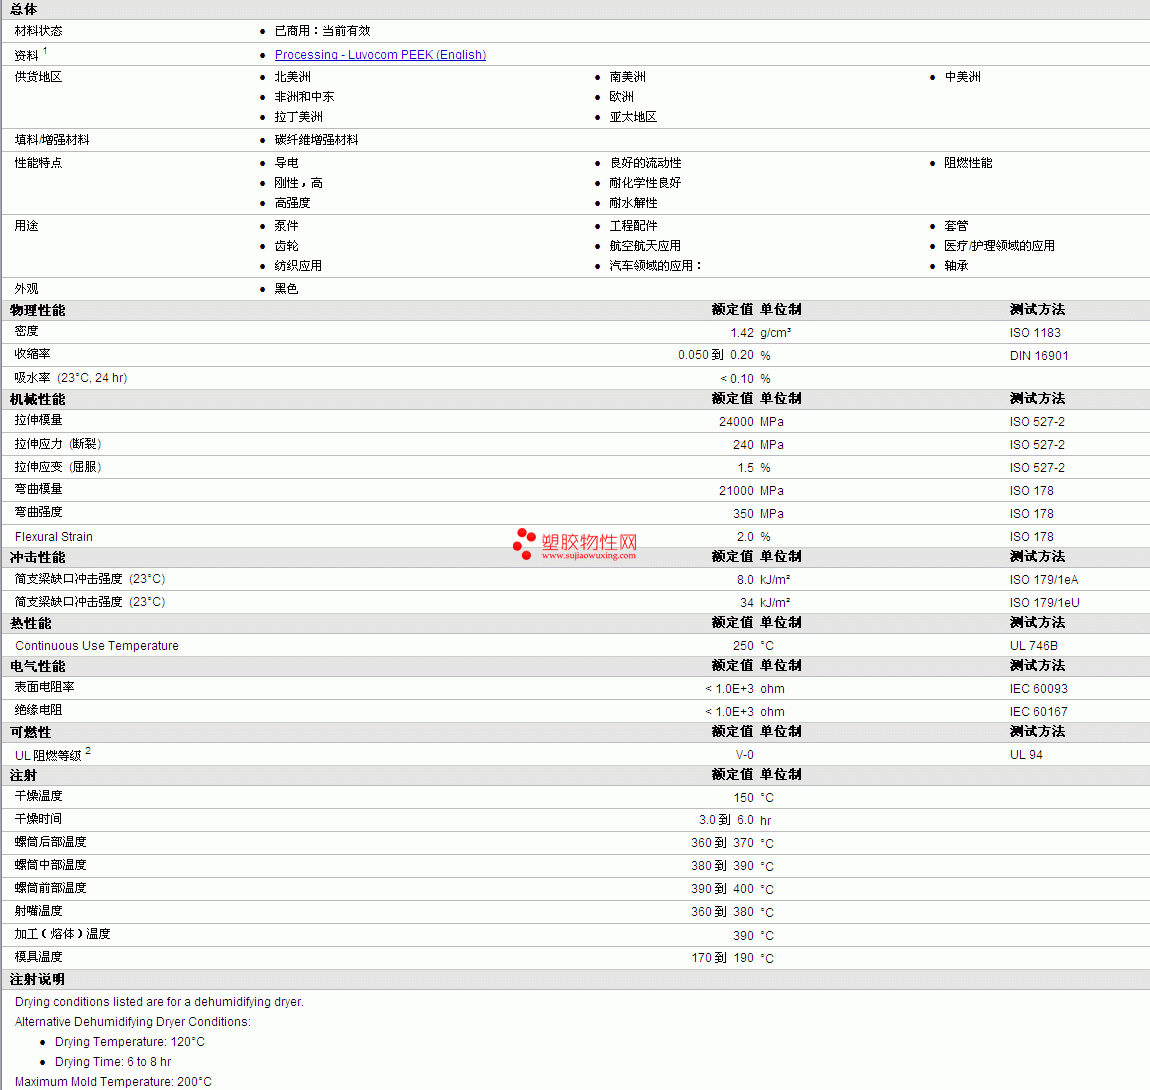Click the 已商用：当前有效 material status text
Viewport: 1150px width, 1090px height.
click(323, 31)
